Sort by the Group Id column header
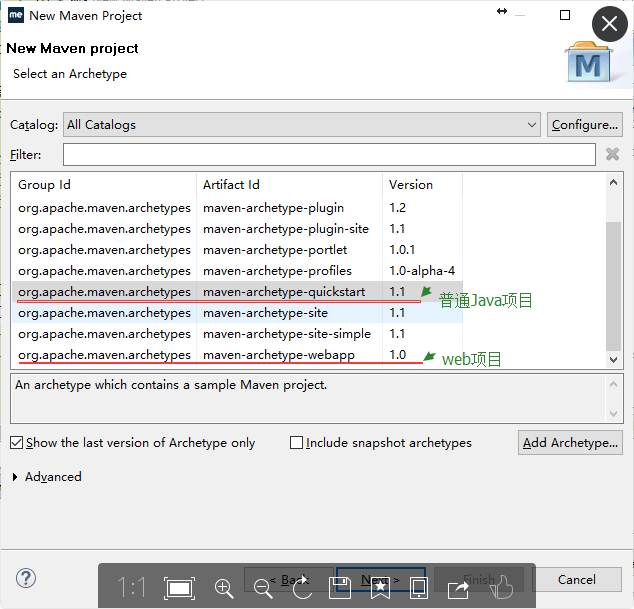Screen dimensions: 634x609 coord(104,185)
